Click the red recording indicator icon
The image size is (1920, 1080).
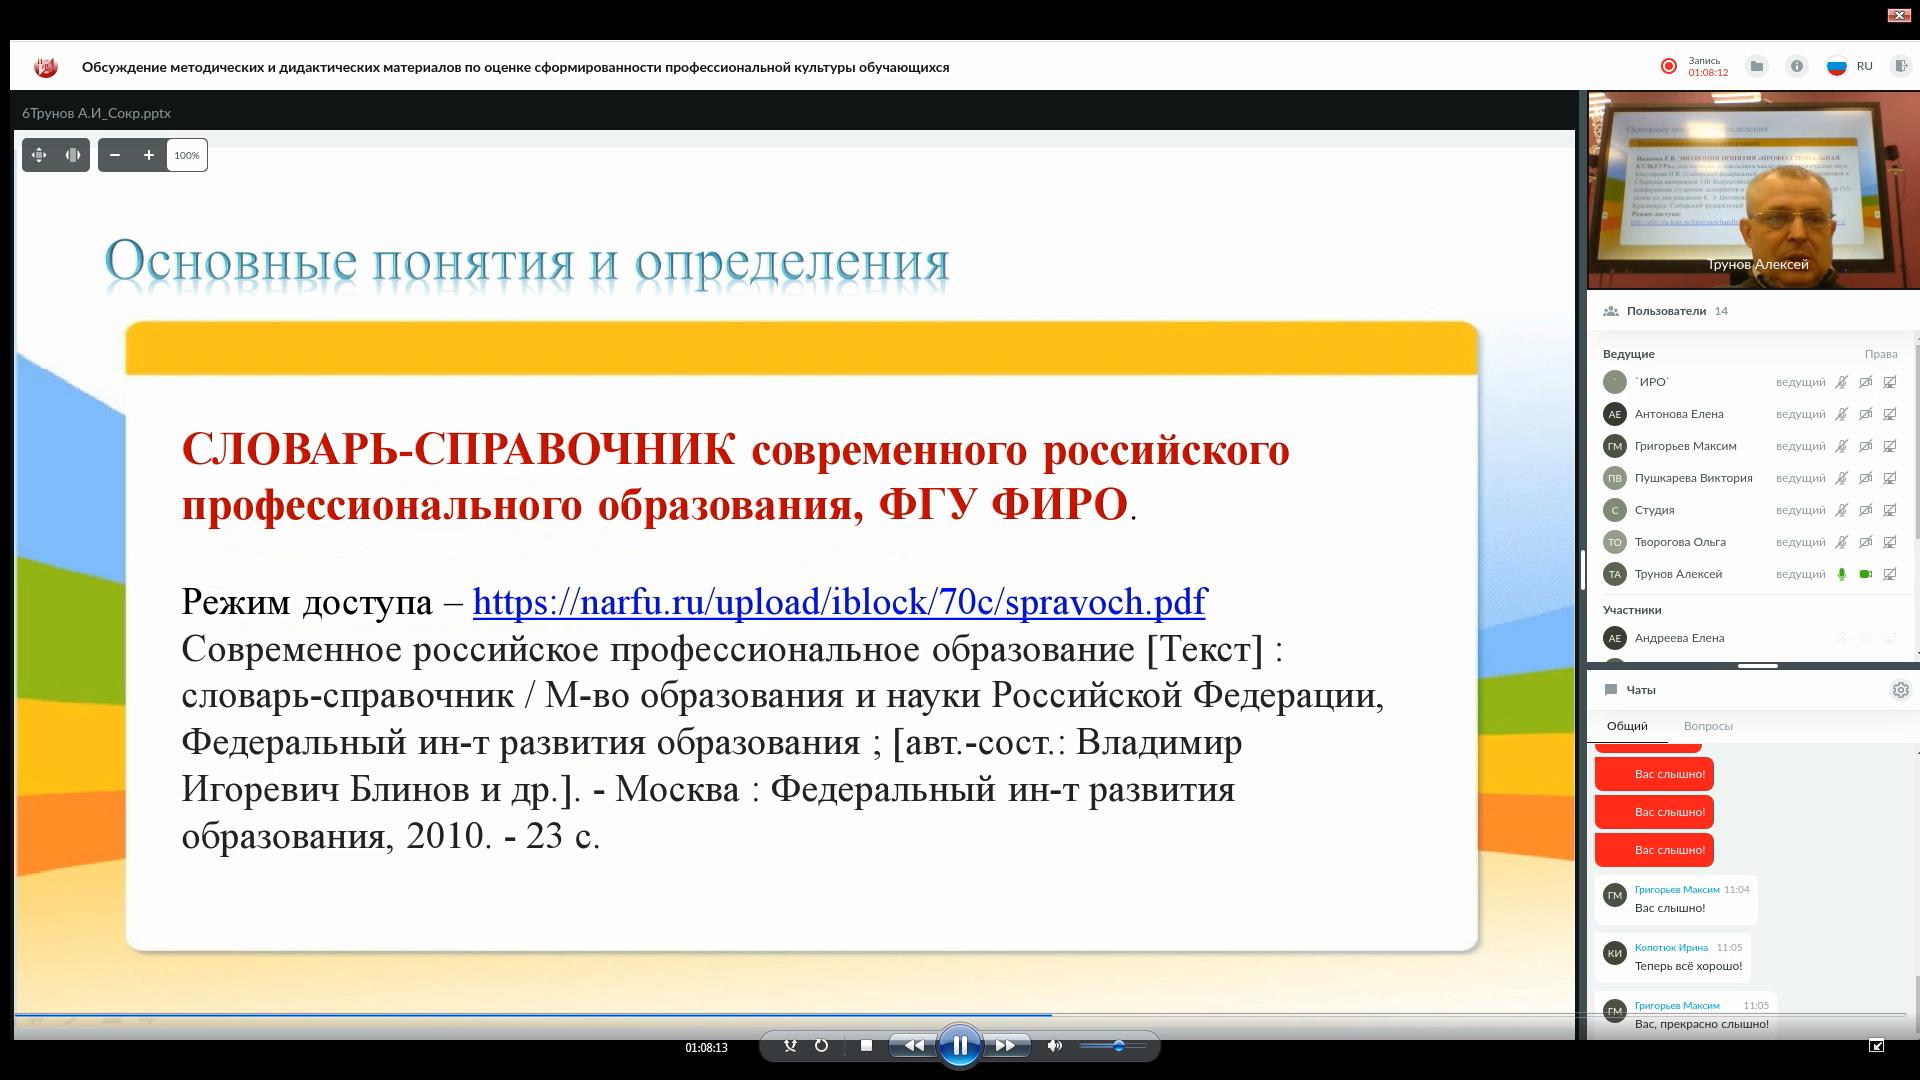click(x=1668, y=66)
